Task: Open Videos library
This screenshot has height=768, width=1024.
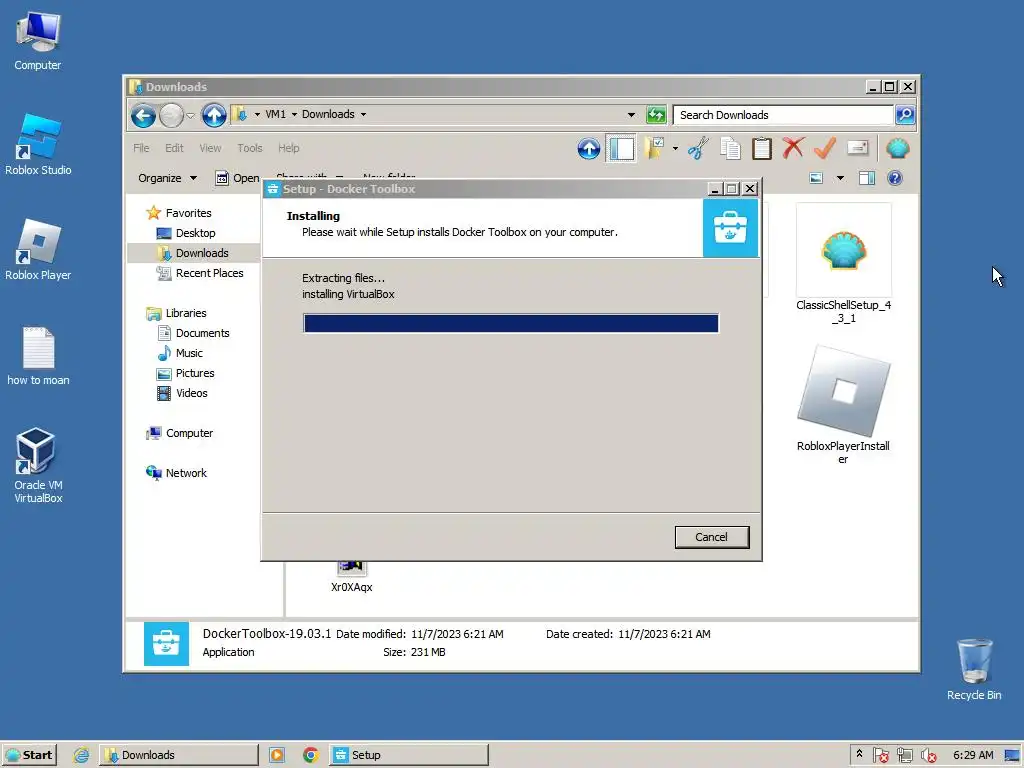Action: [x=183, y=393]
